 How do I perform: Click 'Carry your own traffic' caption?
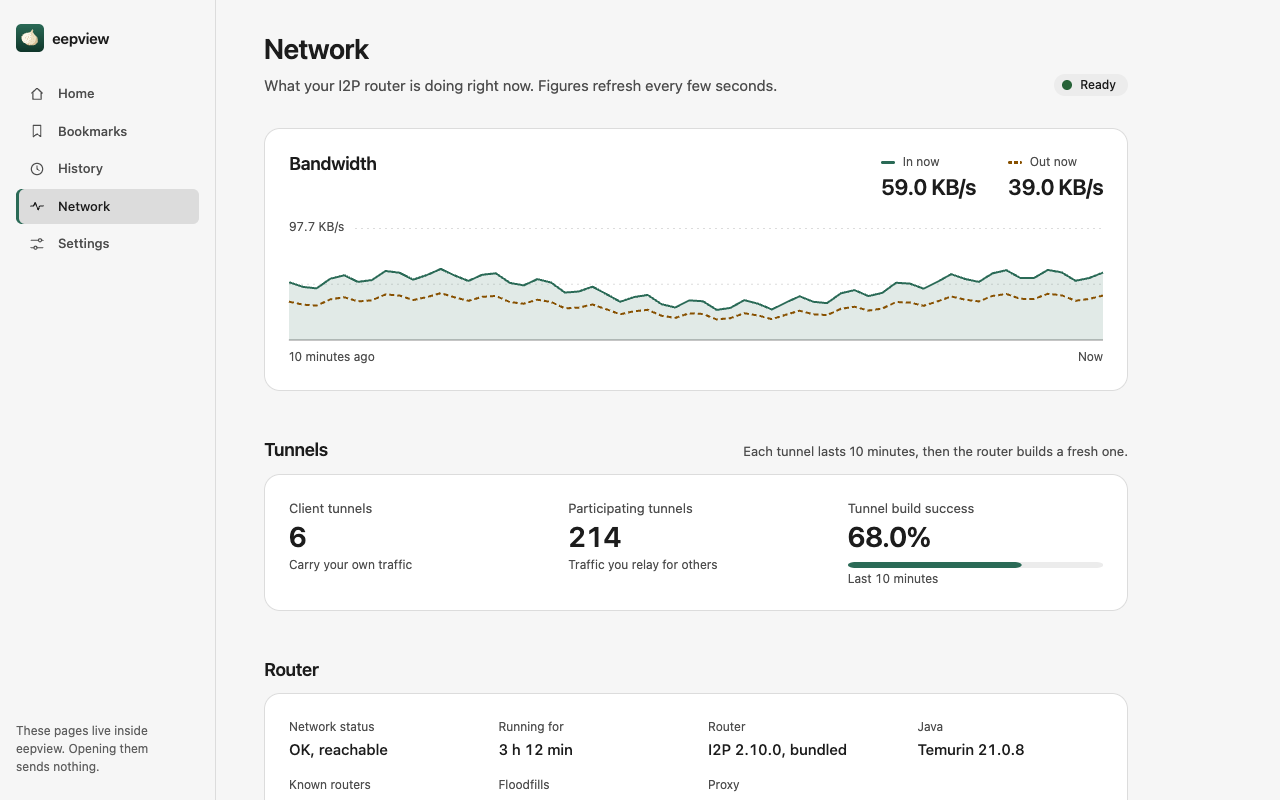tap(351, 565)
